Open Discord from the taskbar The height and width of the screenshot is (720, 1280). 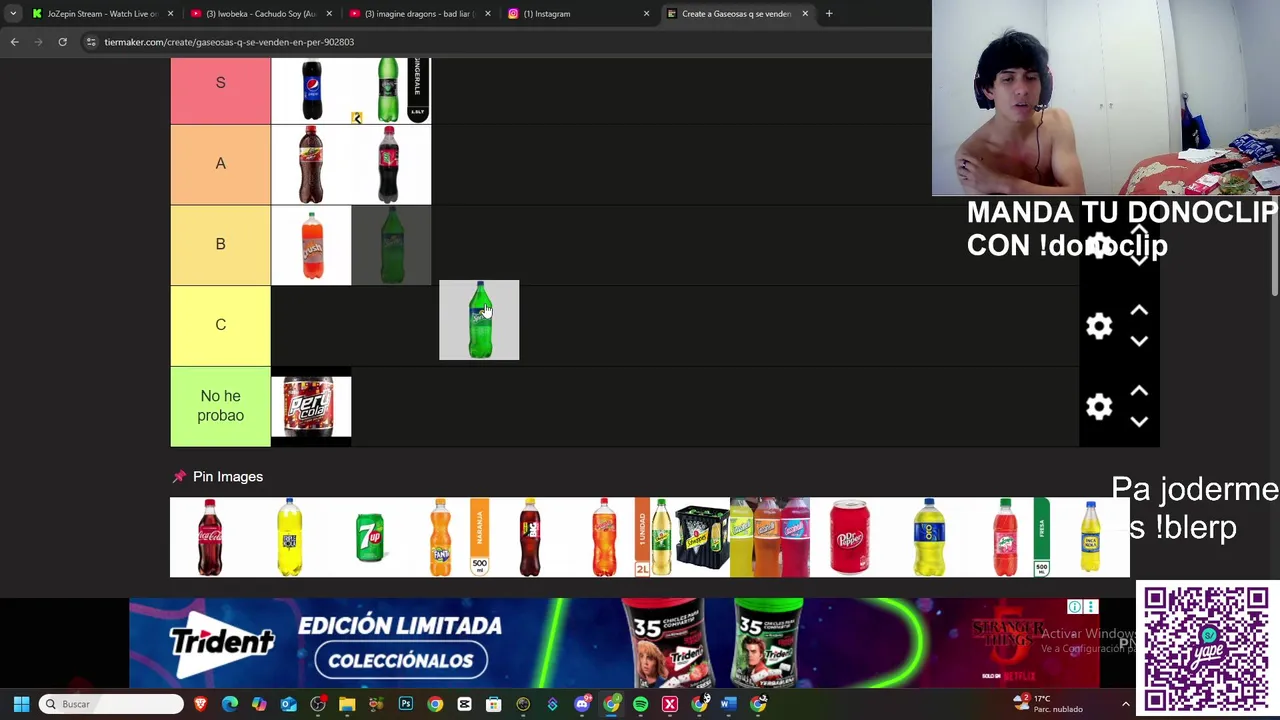582,704
